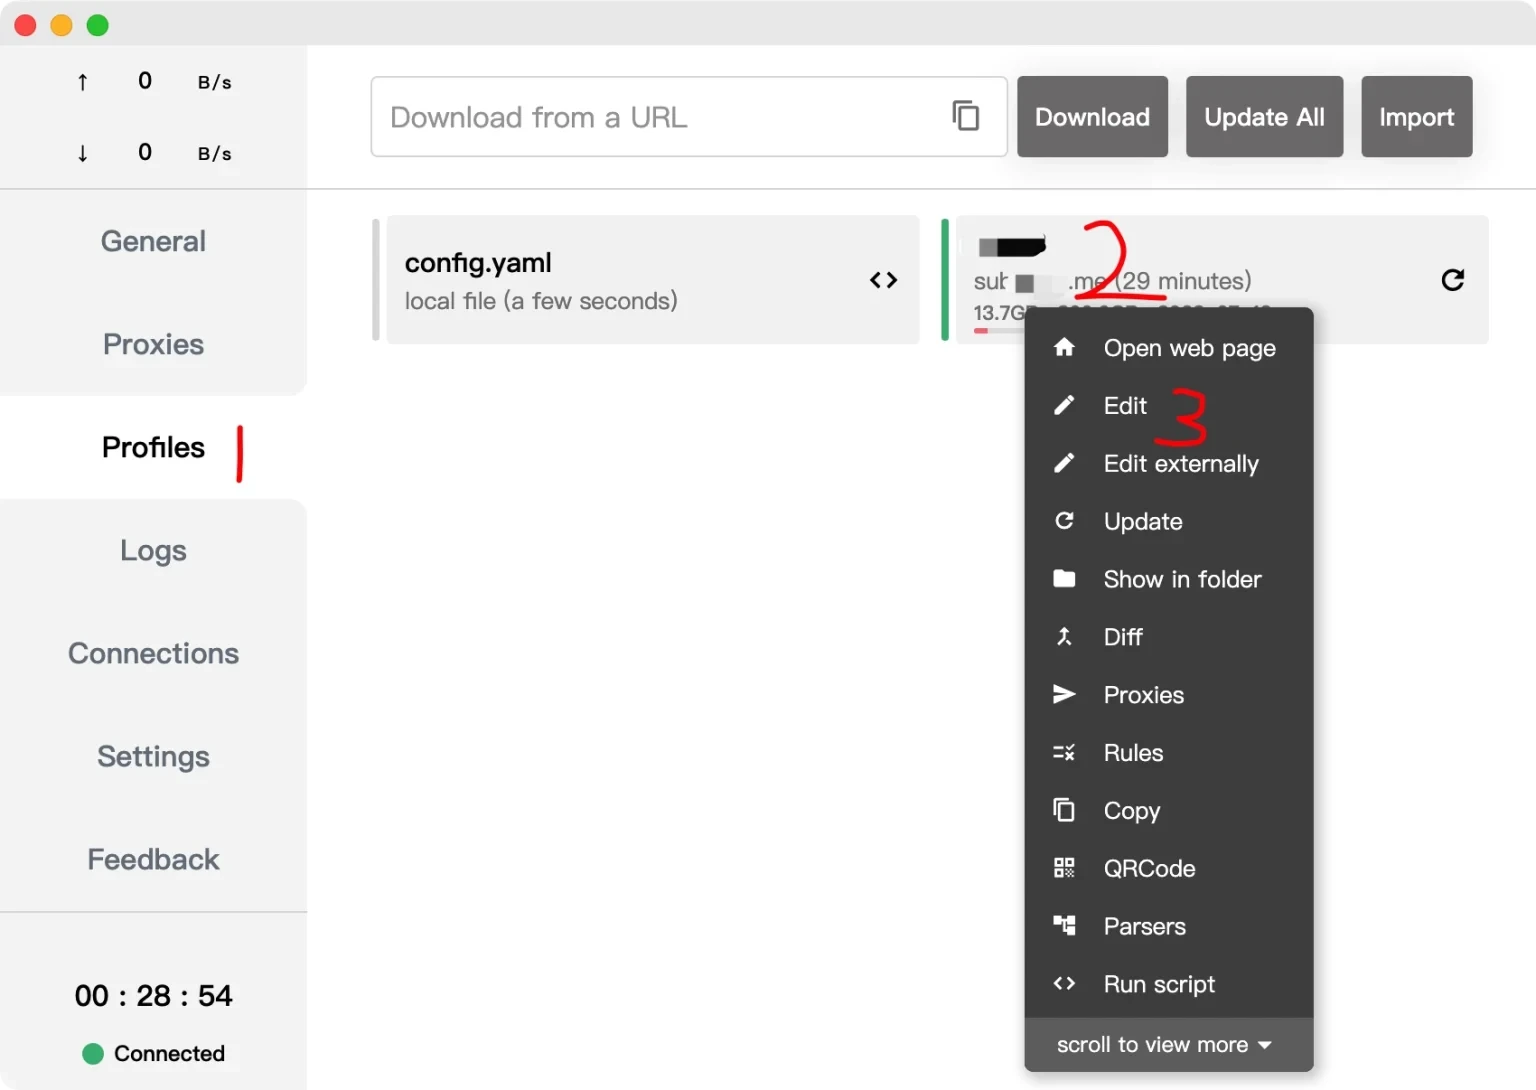Expand scroll to view more arrow
The image size is (1536, 1090).
click(1265, 1045)
